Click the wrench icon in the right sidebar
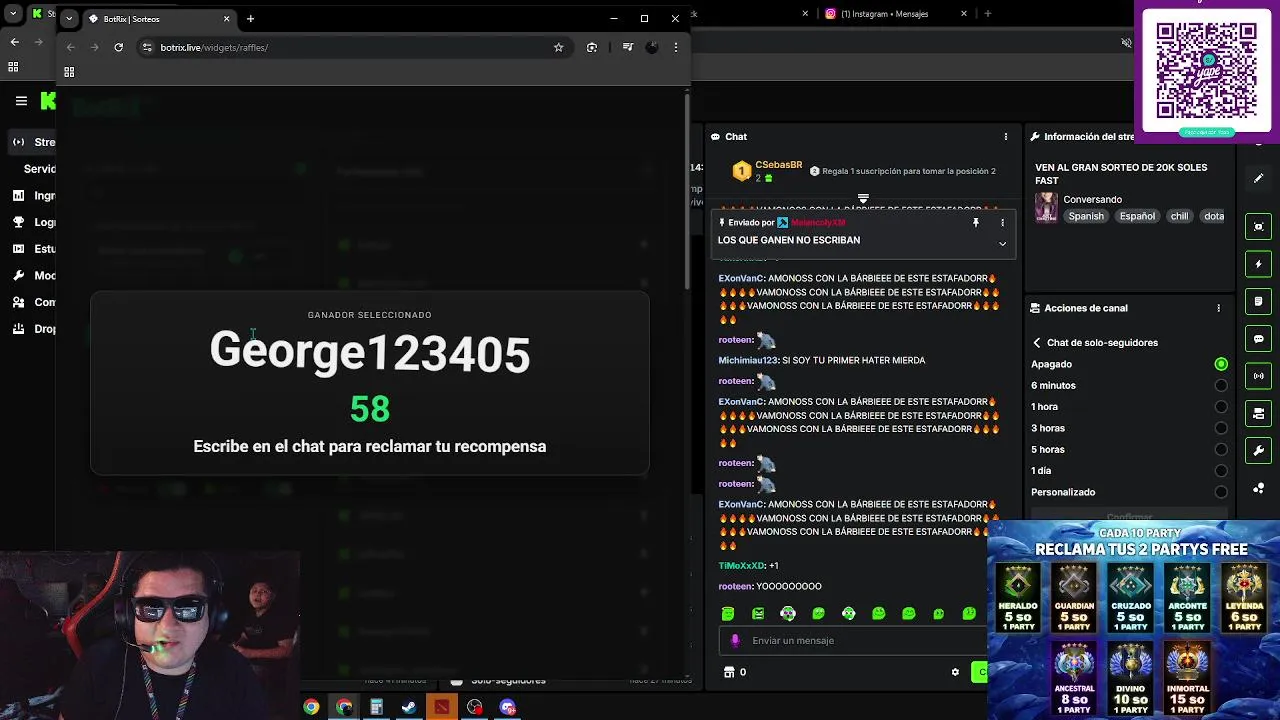The width and height of the screenshot is (1280, 720). pos(1259,450)
